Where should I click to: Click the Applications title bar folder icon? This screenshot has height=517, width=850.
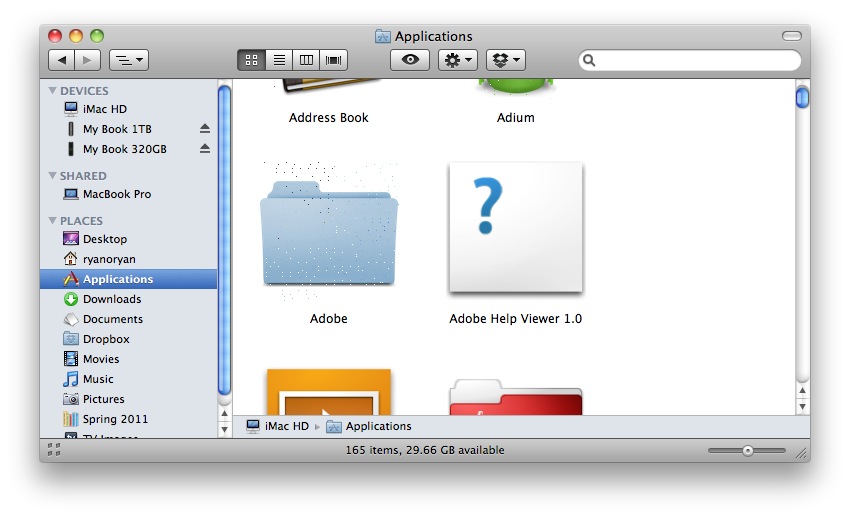[383, 36]
